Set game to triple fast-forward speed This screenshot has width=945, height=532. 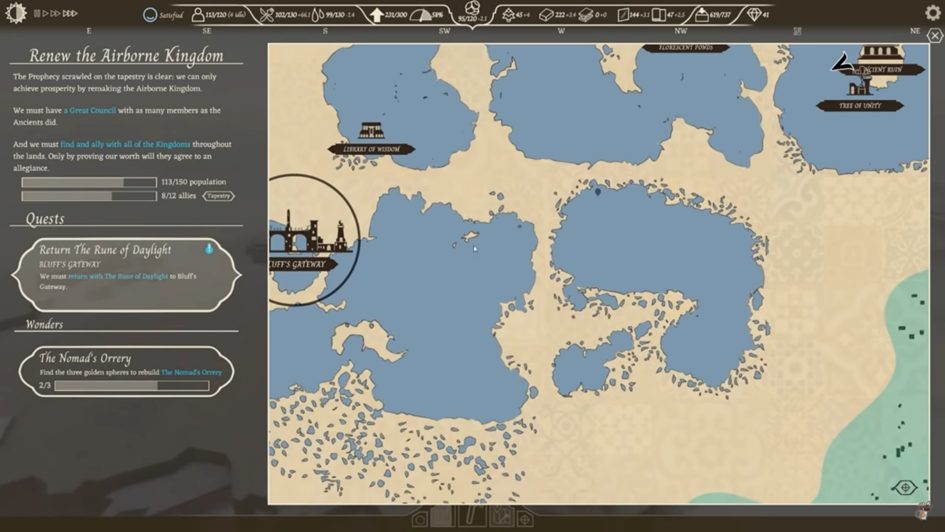[x=70, y=13]
